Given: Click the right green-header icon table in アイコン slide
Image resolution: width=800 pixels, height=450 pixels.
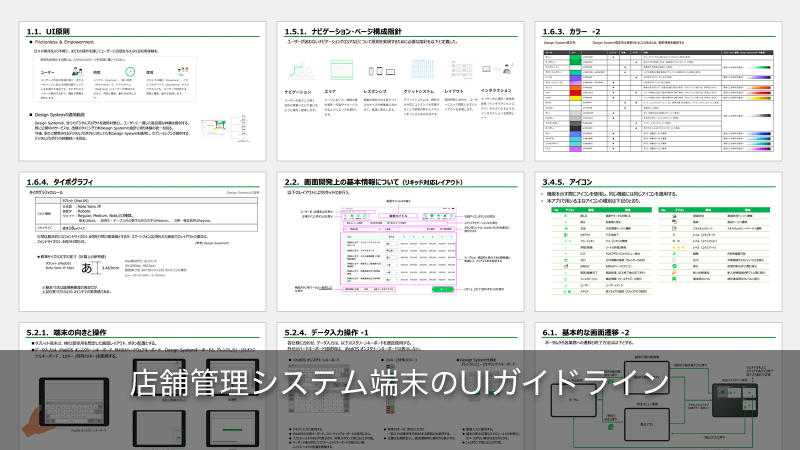Looking at the screenshot, I should click(714, 245).
